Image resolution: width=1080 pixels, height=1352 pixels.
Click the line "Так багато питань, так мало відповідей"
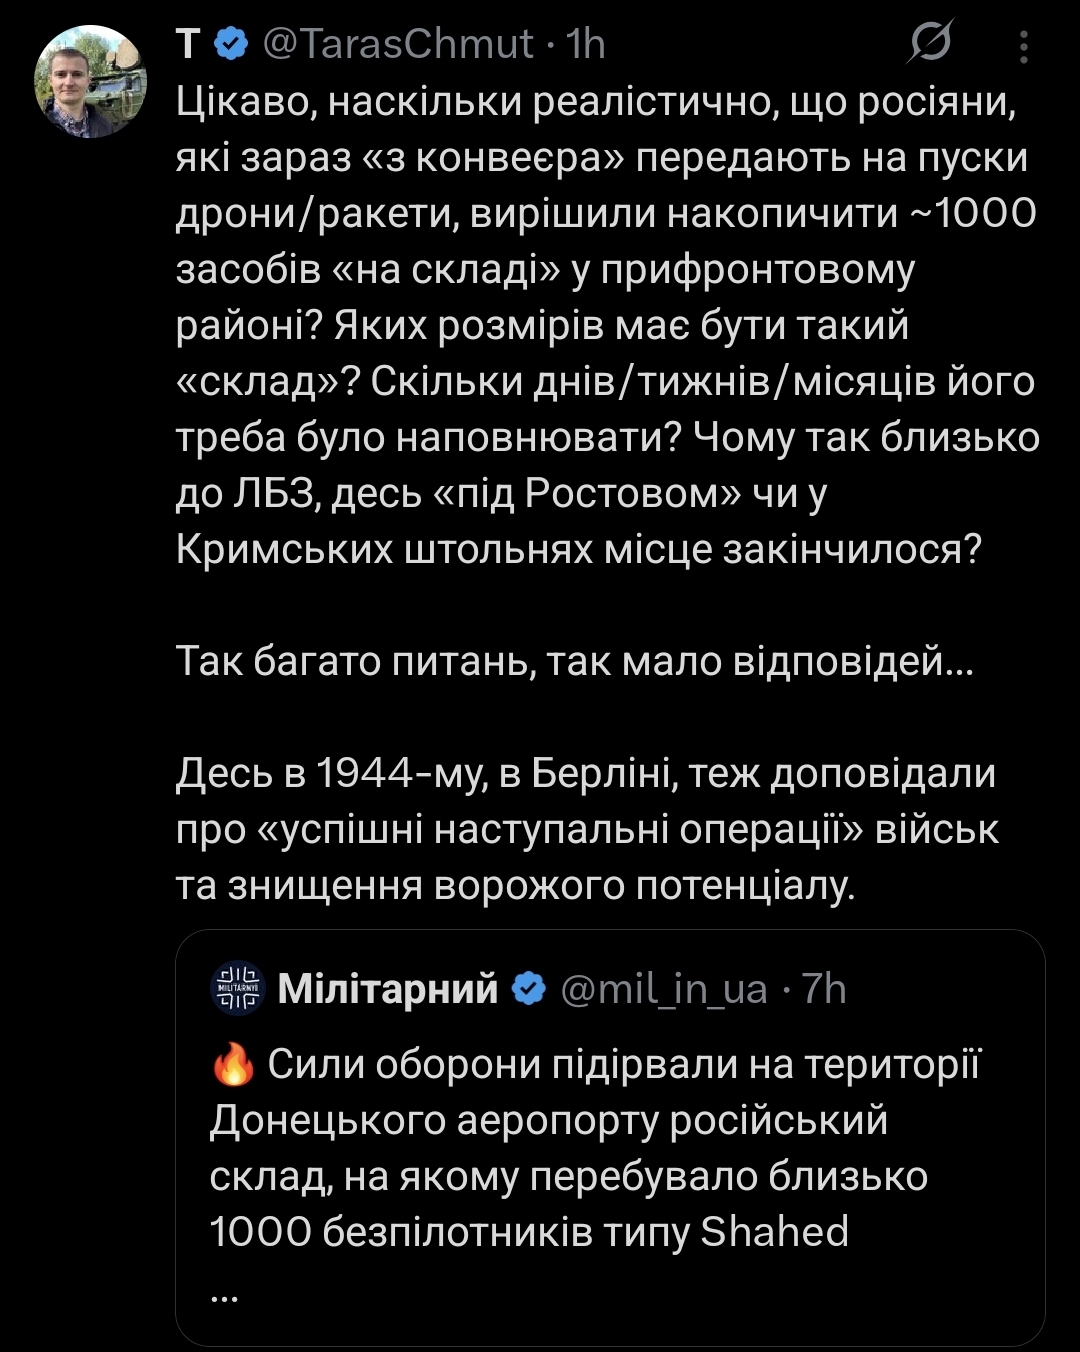(574, 661)
